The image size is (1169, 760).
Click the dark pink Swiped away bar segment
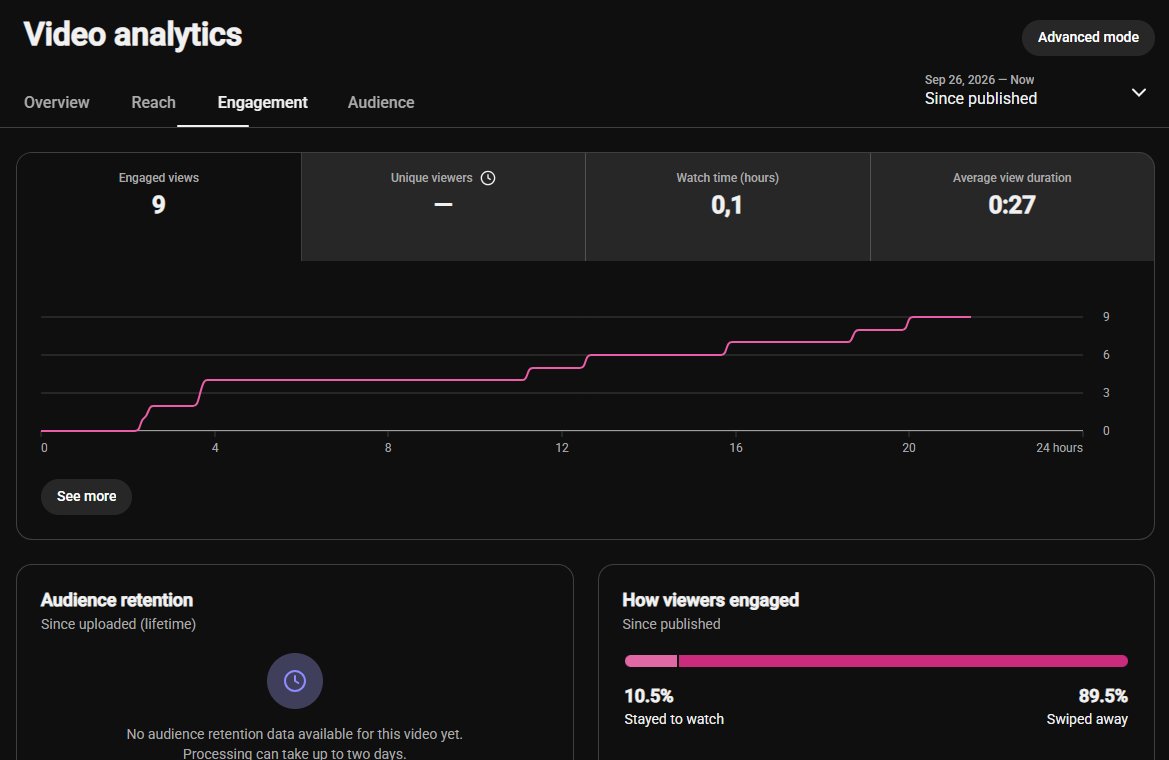point(903,661)
